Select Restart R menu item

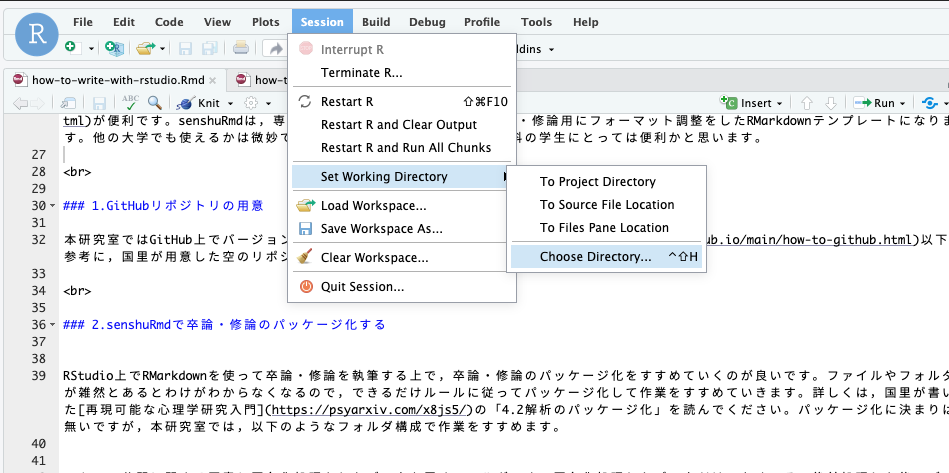click(x=347, y=102)
